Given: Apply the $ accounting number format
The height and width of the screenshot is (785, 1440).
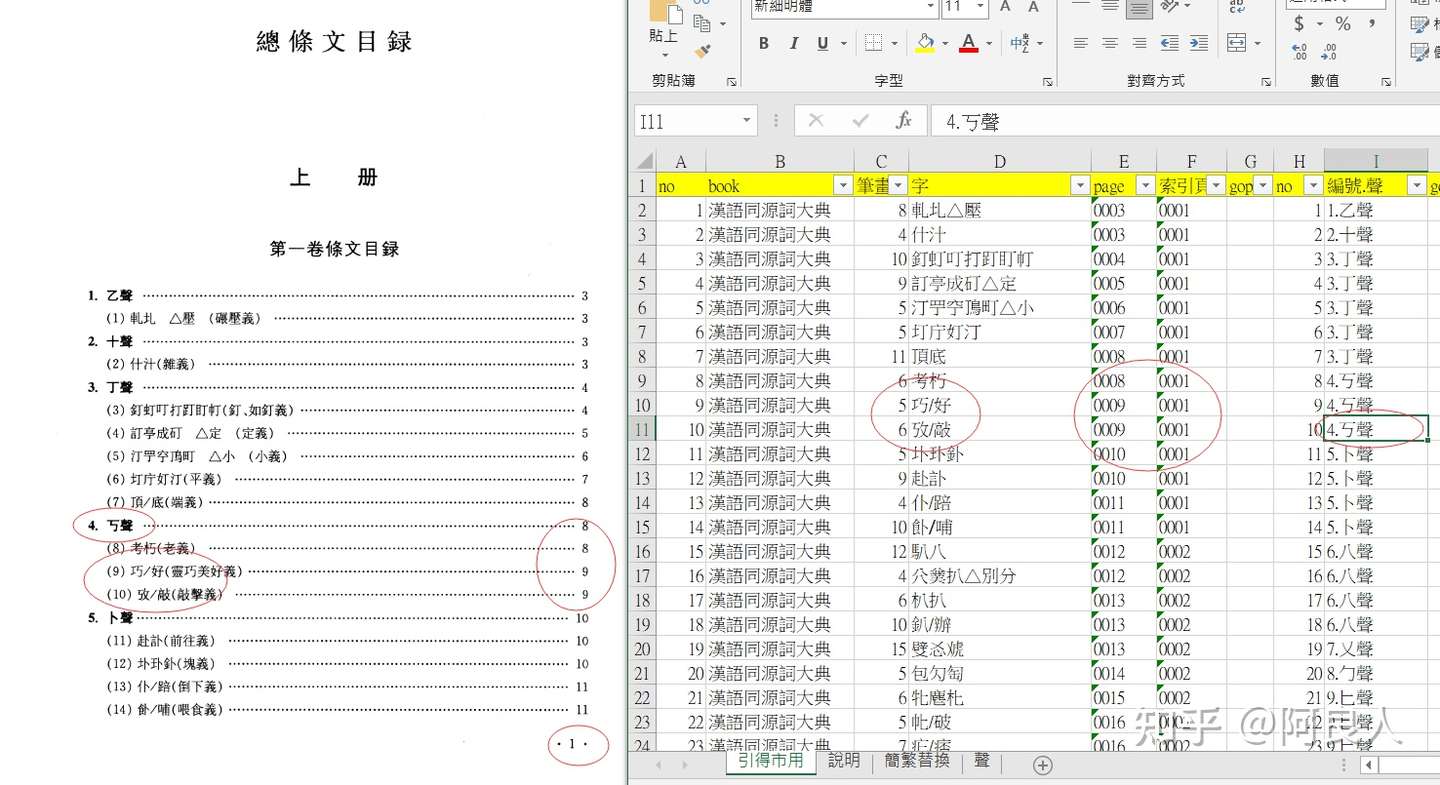Looking at the screenshot, I should coord(1299,23).
